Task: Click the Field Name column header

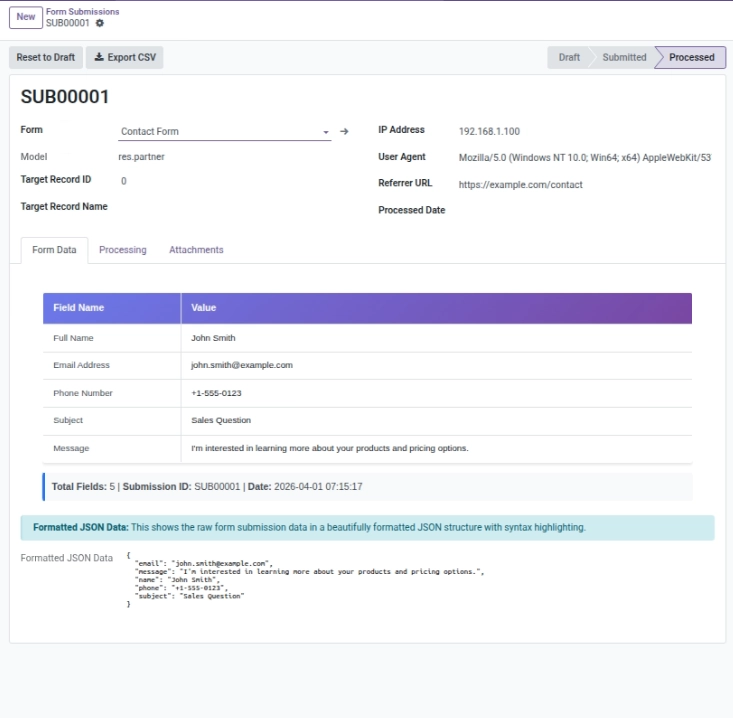Action: tap(112, 308)
